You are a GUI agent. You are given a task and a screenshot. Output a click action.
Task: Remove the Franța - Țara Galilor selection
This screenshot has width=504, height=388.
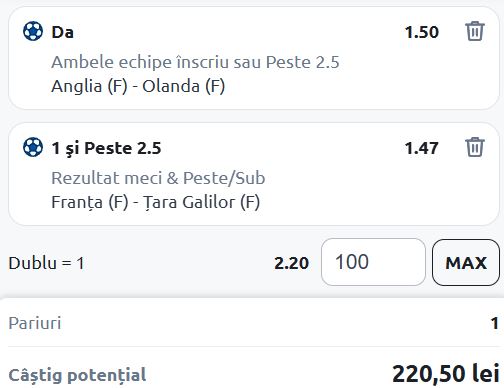pos(475,147)
